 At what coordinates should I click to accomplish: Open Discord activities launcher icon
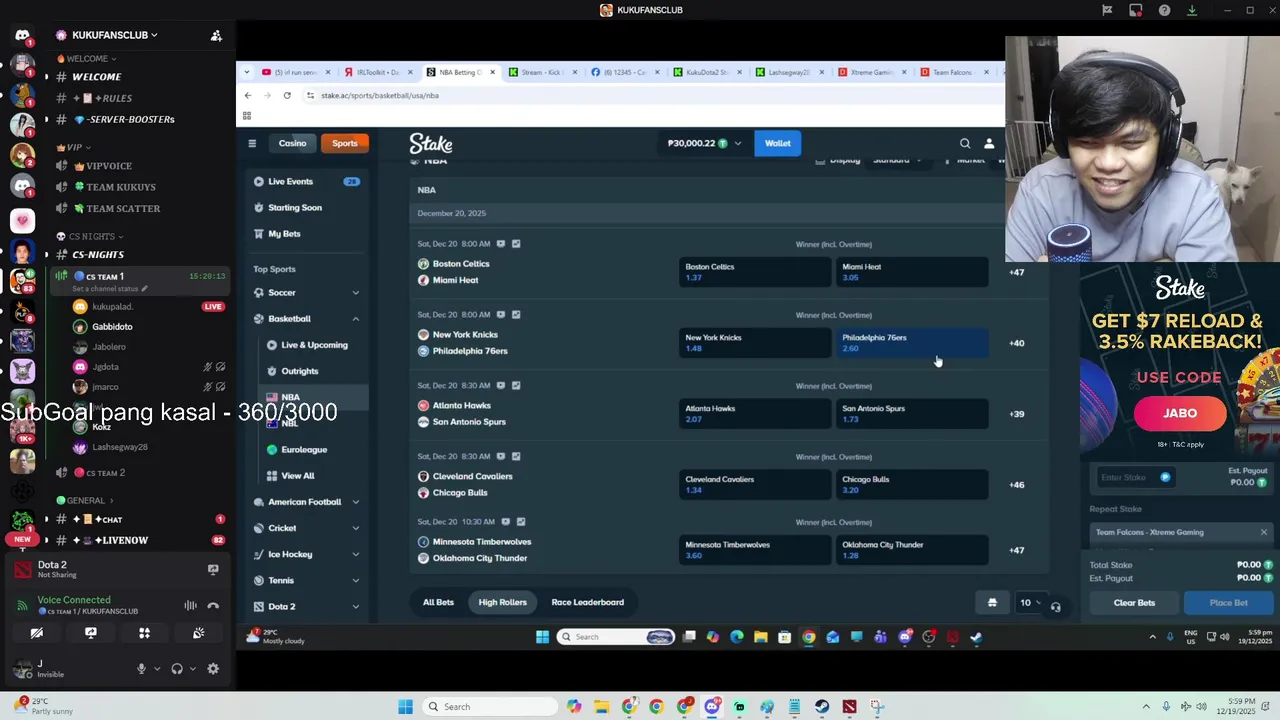pyautogui.click(x=144, y=633)
